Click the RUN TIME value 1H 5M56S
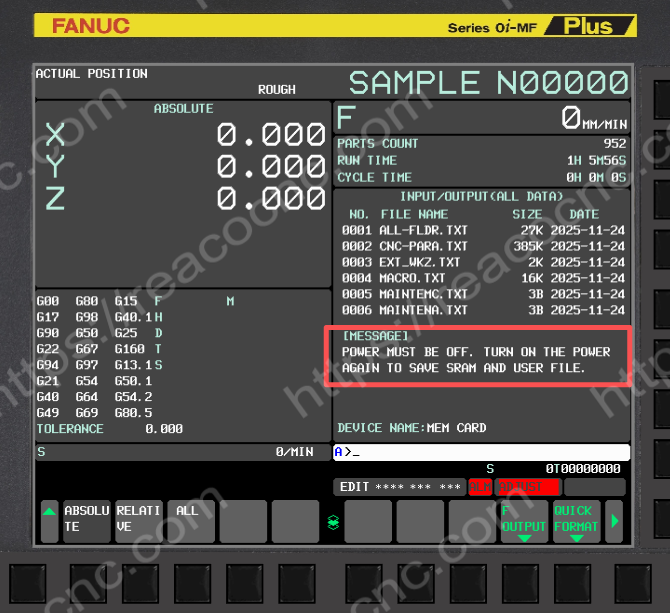Viewport: 670px width, 613px height. (x=596, y=161)
